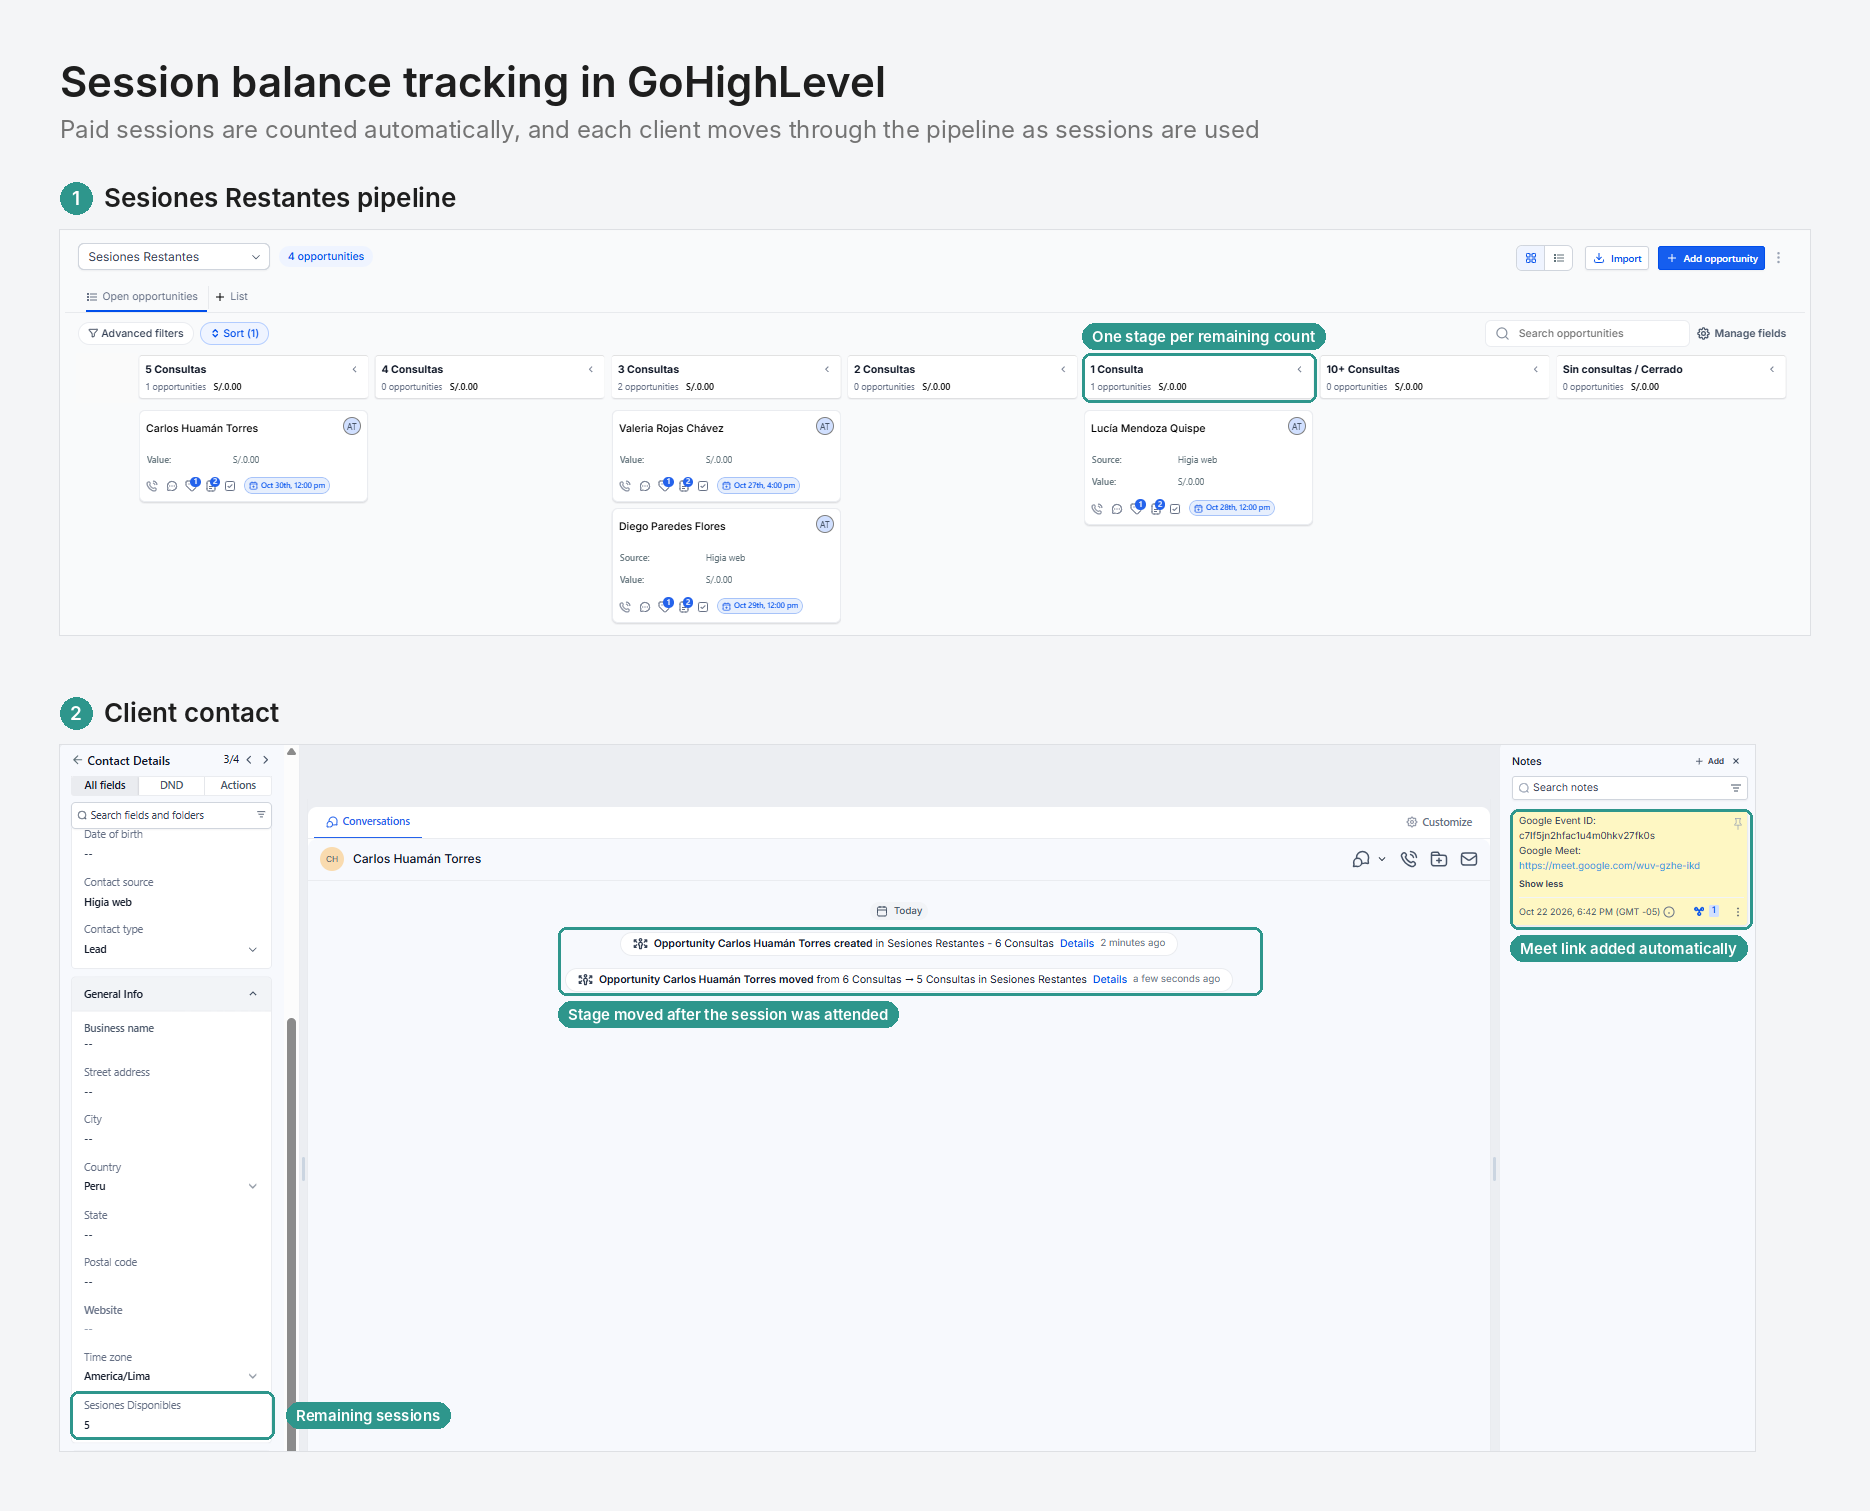Open the Conversations tab
The image size is (1870, 1511).
368,822
